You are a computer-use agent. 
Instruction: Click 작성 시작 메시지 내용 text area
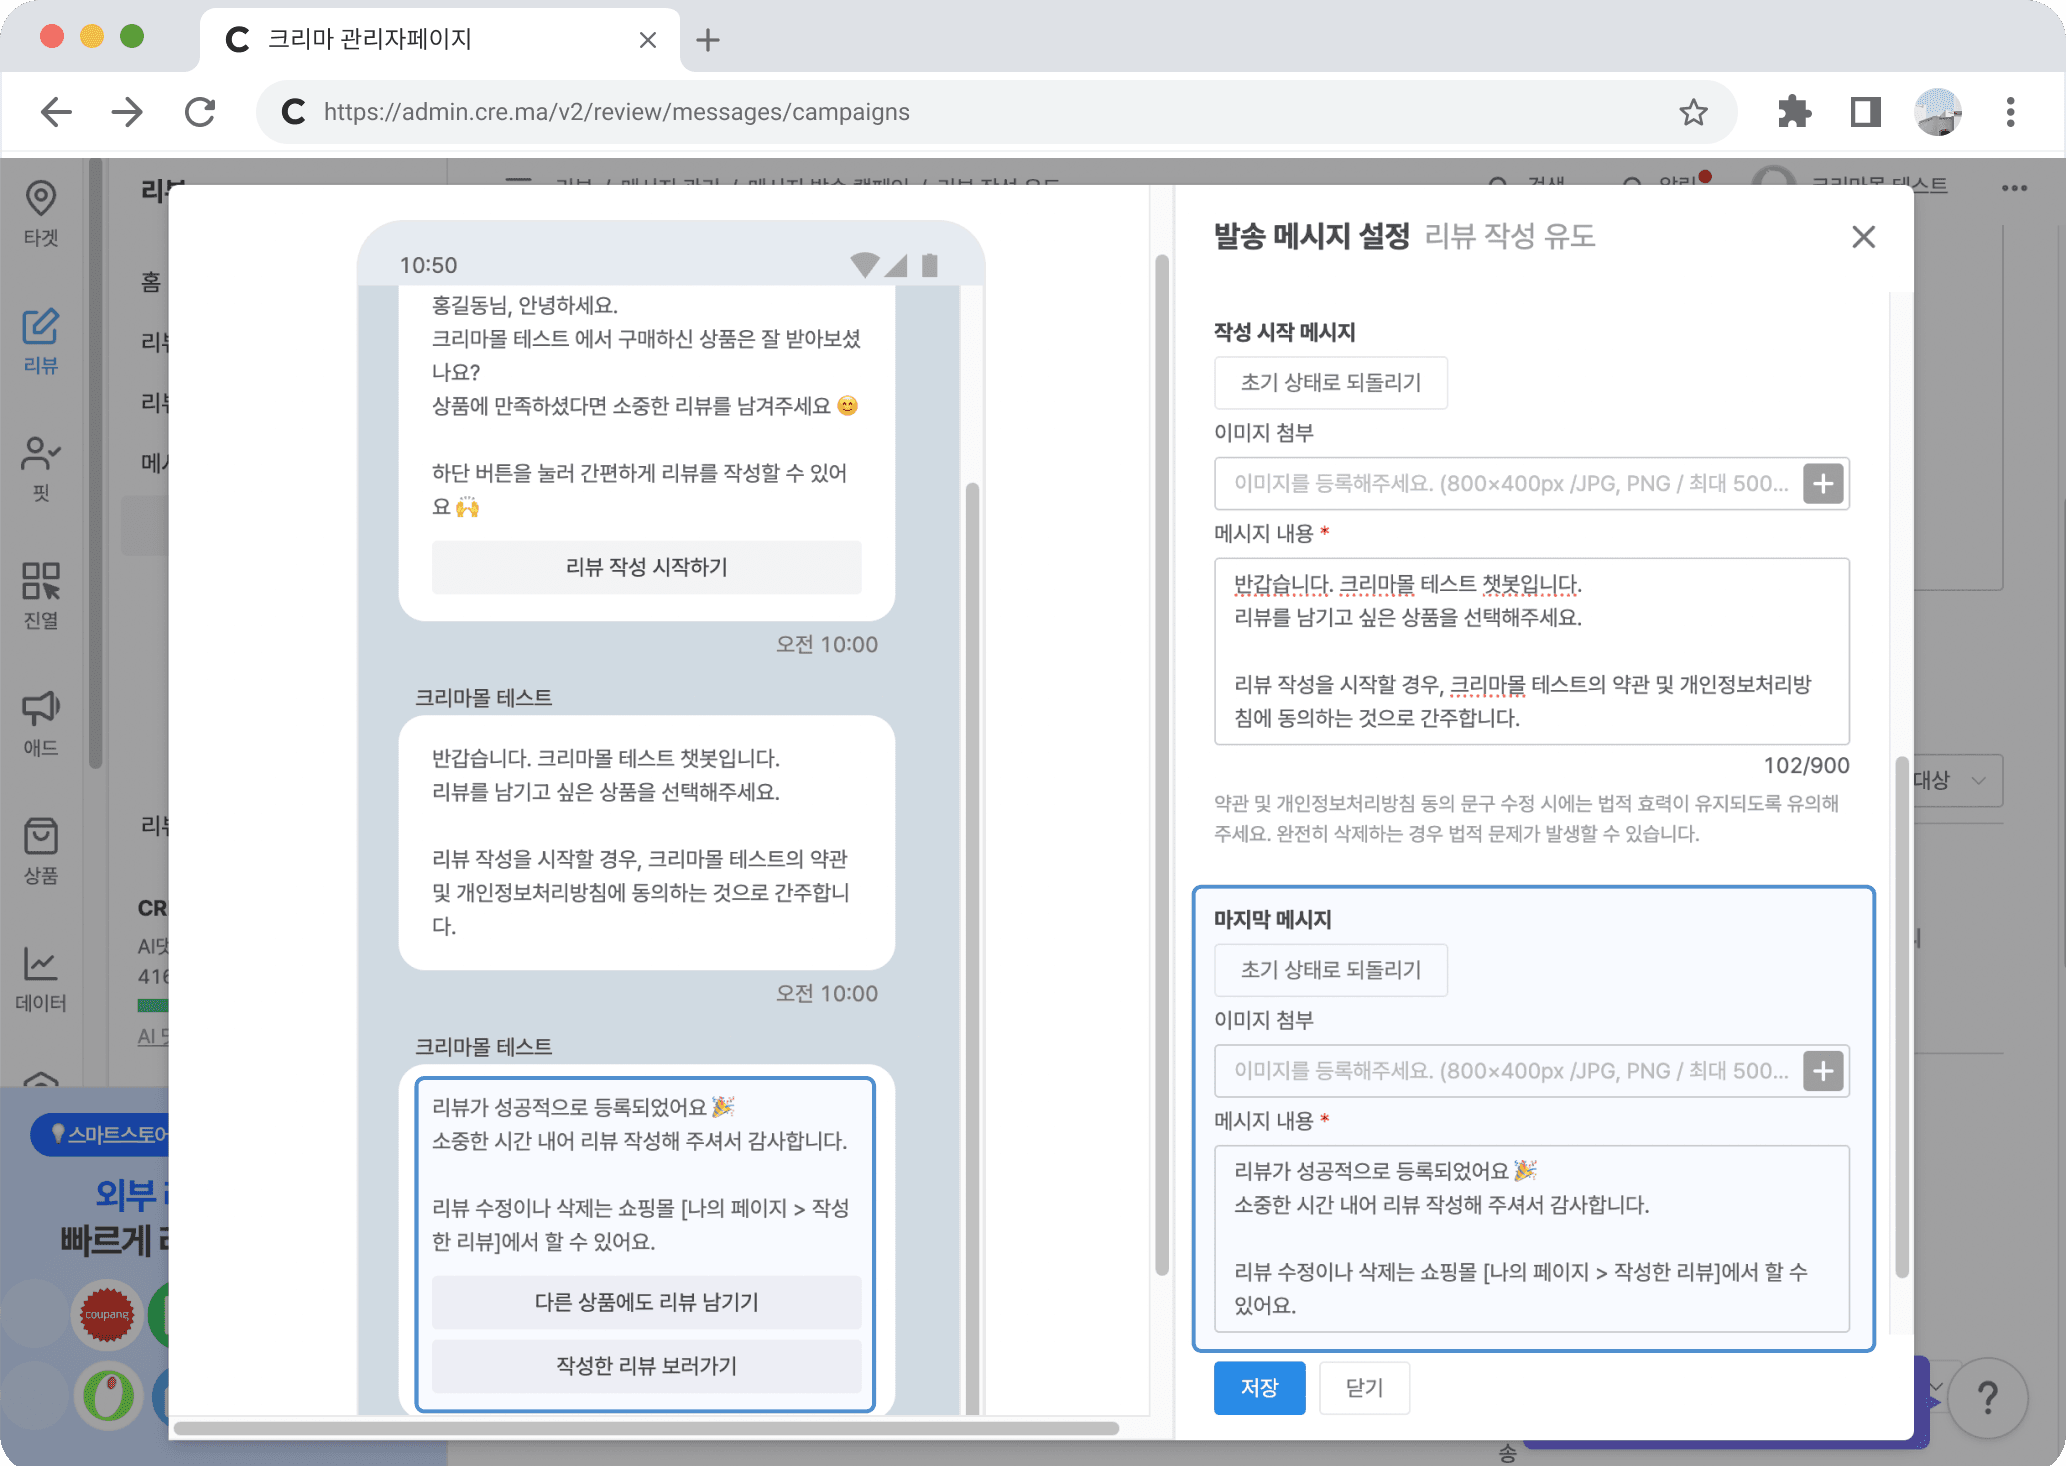coord(1531,651)
